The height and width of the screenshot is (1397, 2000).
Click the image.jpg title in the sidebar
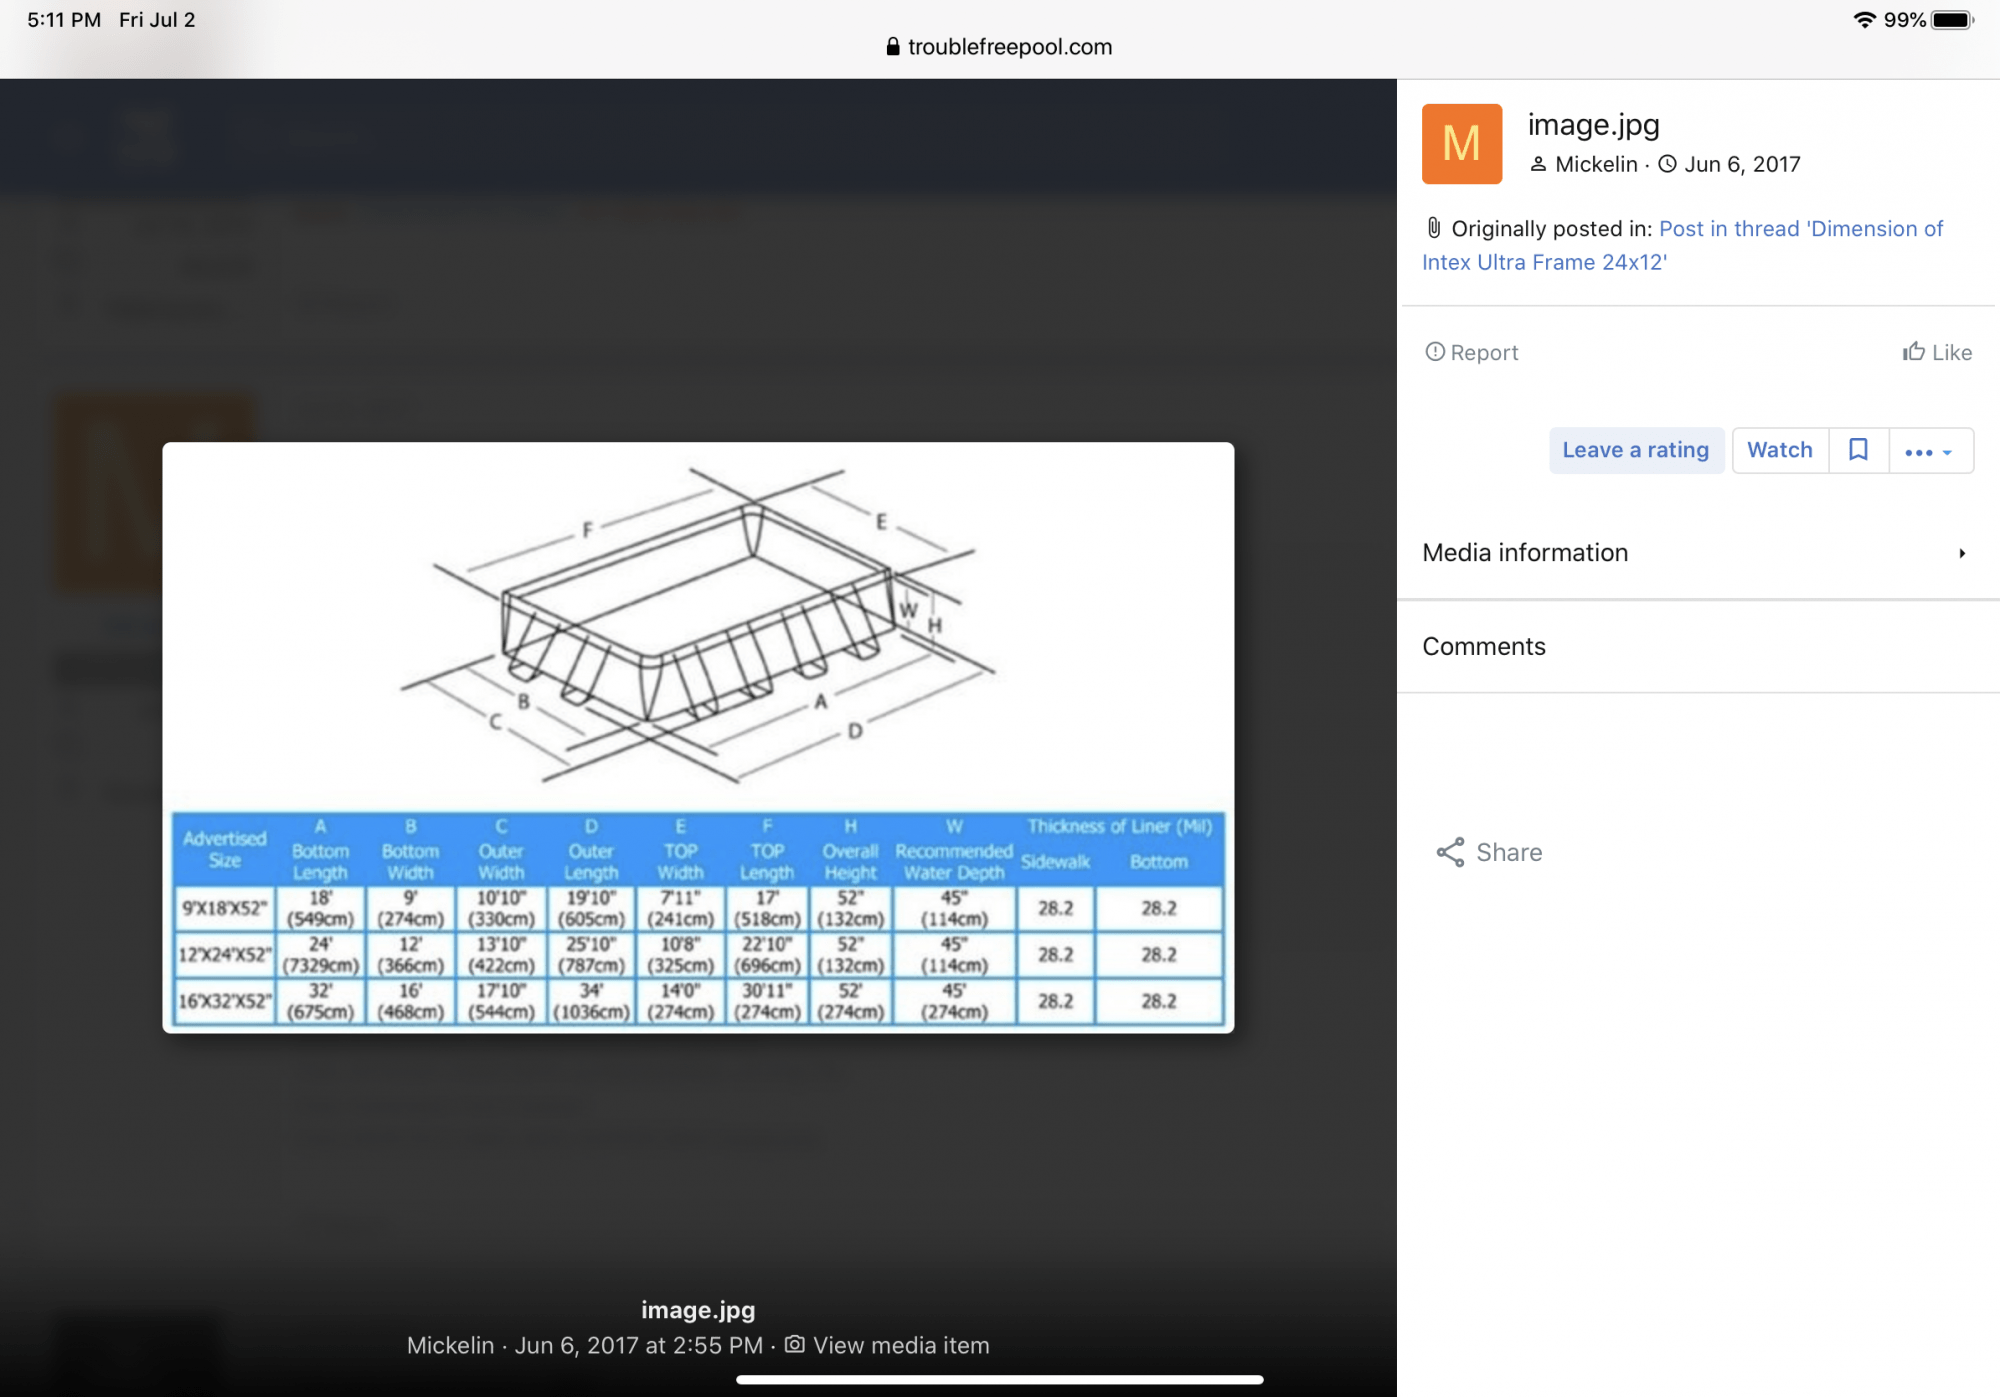click(1594, 125)
